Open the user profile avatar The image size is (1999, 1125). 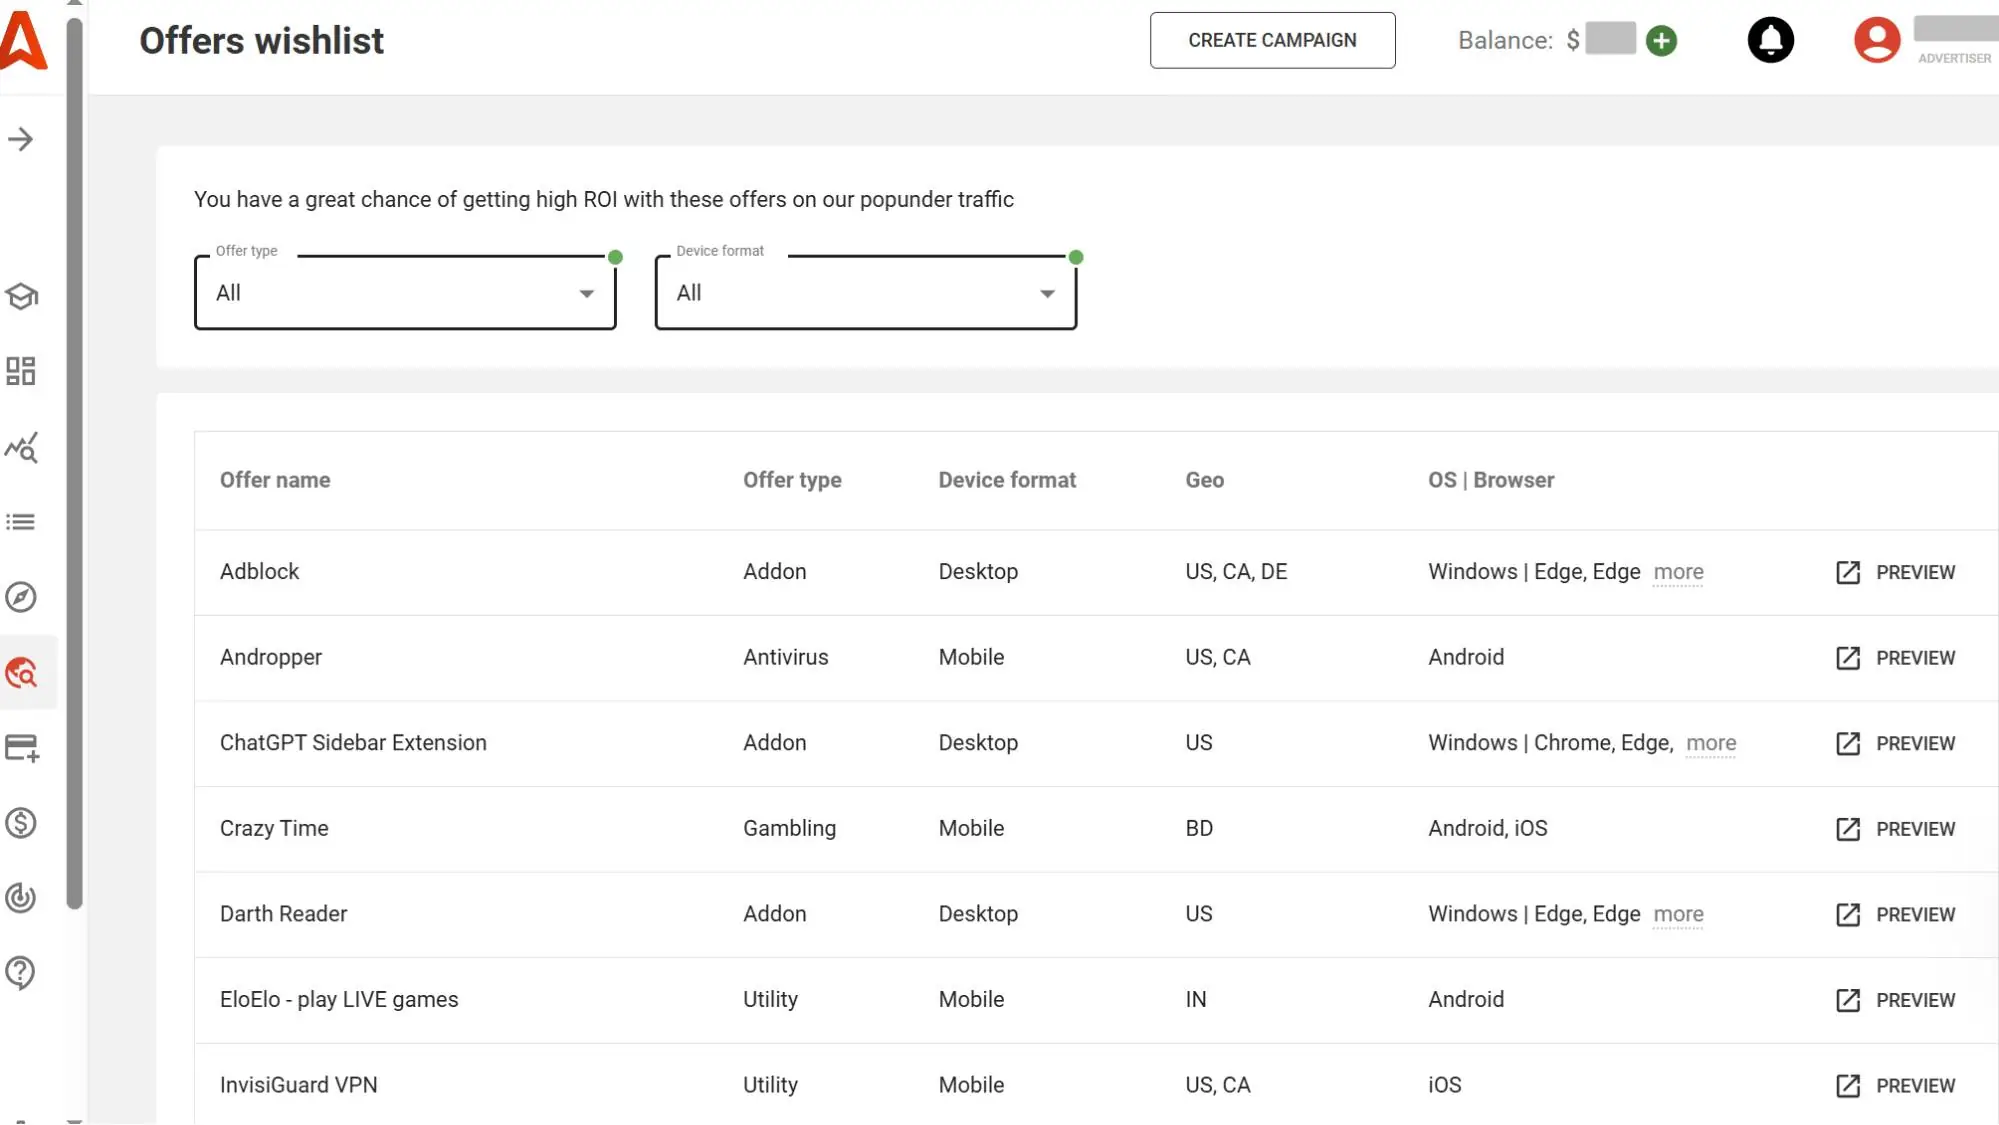1877,41
